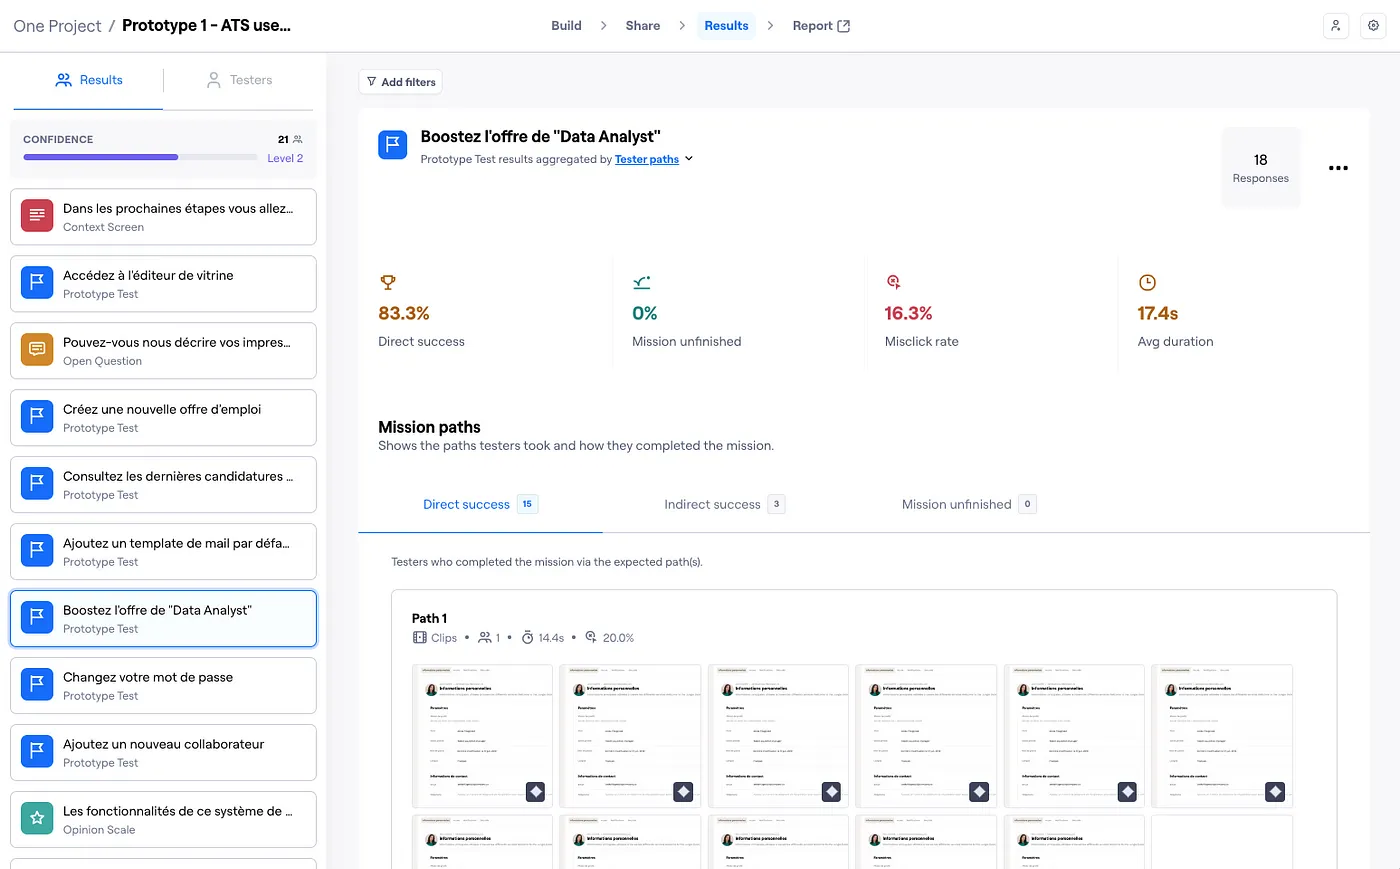This screenshot has height=869, width=1400.
Task: Click the red Context Screen block icon
Action: tap(37, 216)
